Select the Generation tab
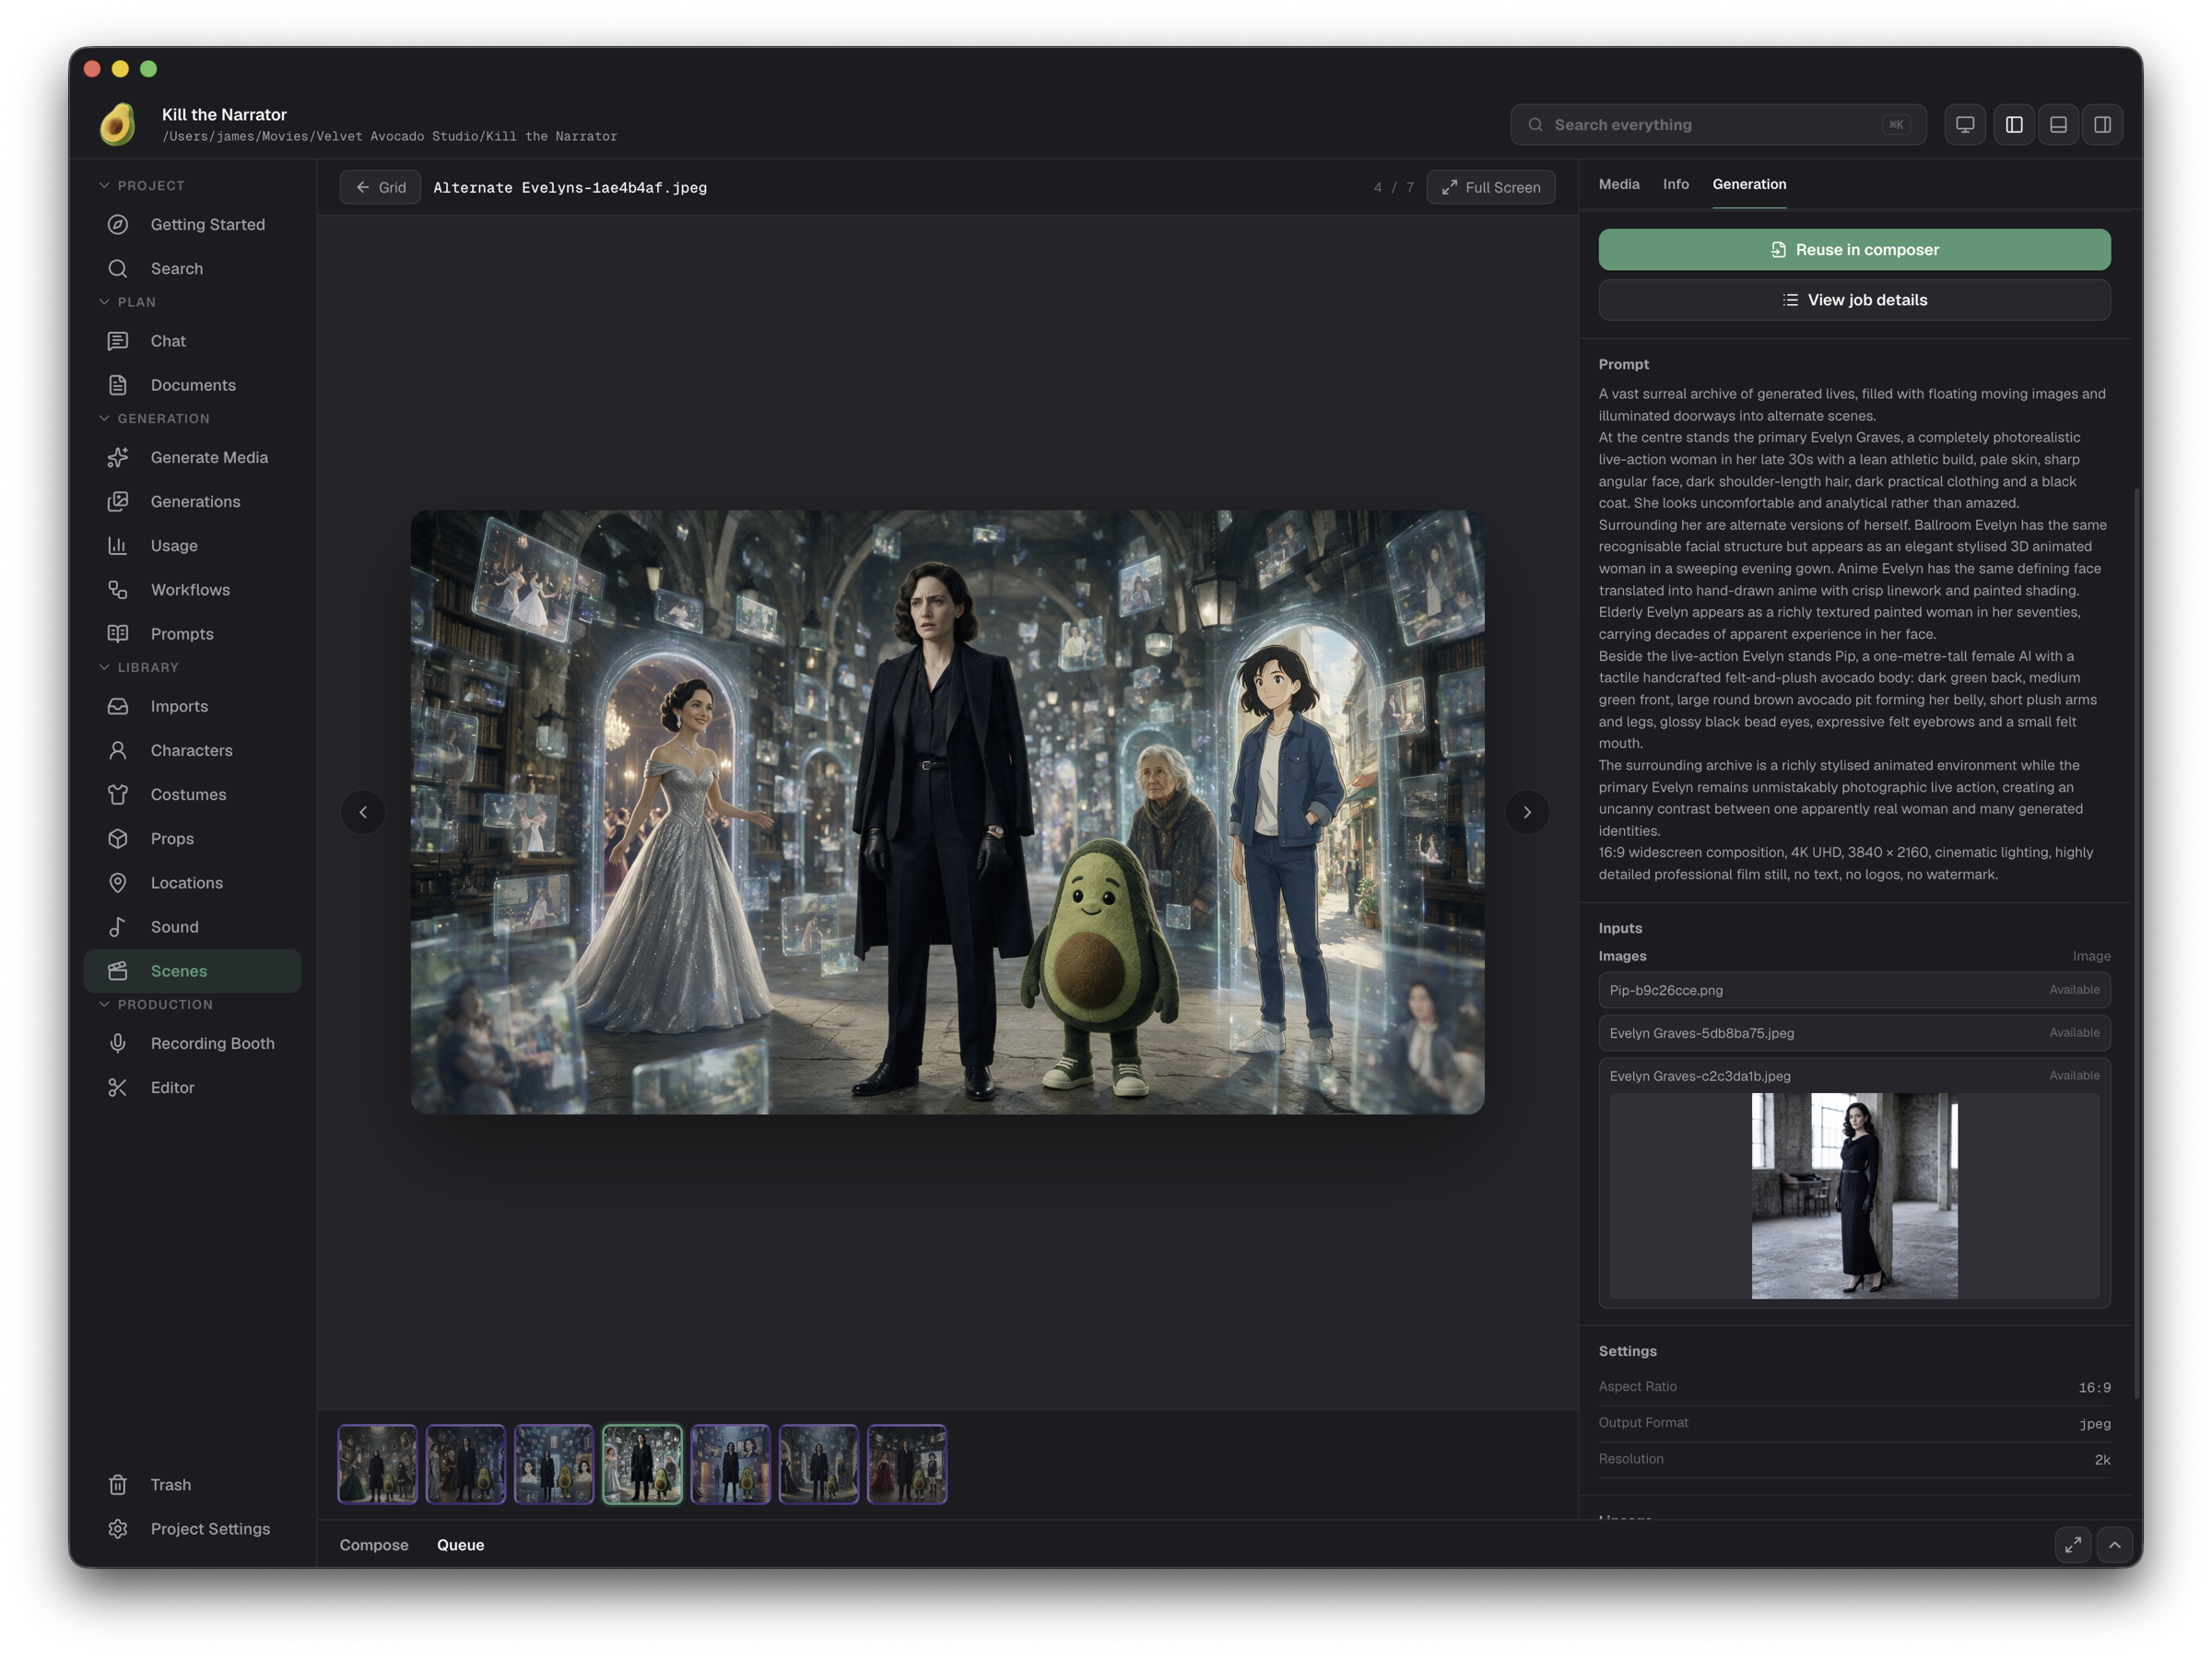The image size is (2212, 1659). click(1749, 184)
